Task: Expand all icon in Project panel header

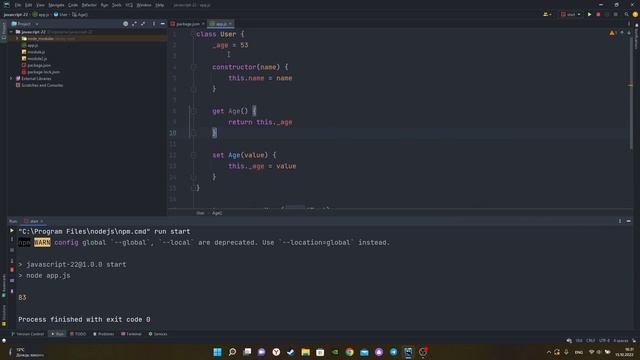Action: 134,24
